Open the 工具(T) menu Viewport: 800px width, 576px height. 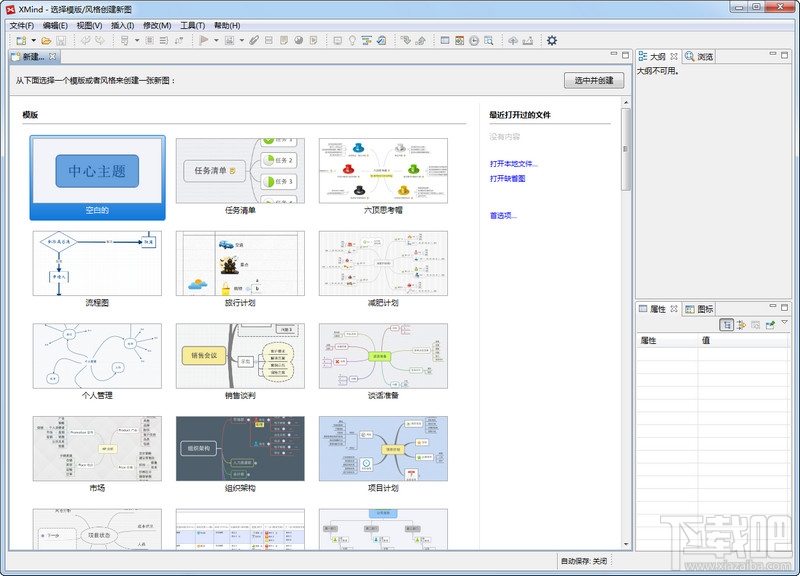pos(192,25)
